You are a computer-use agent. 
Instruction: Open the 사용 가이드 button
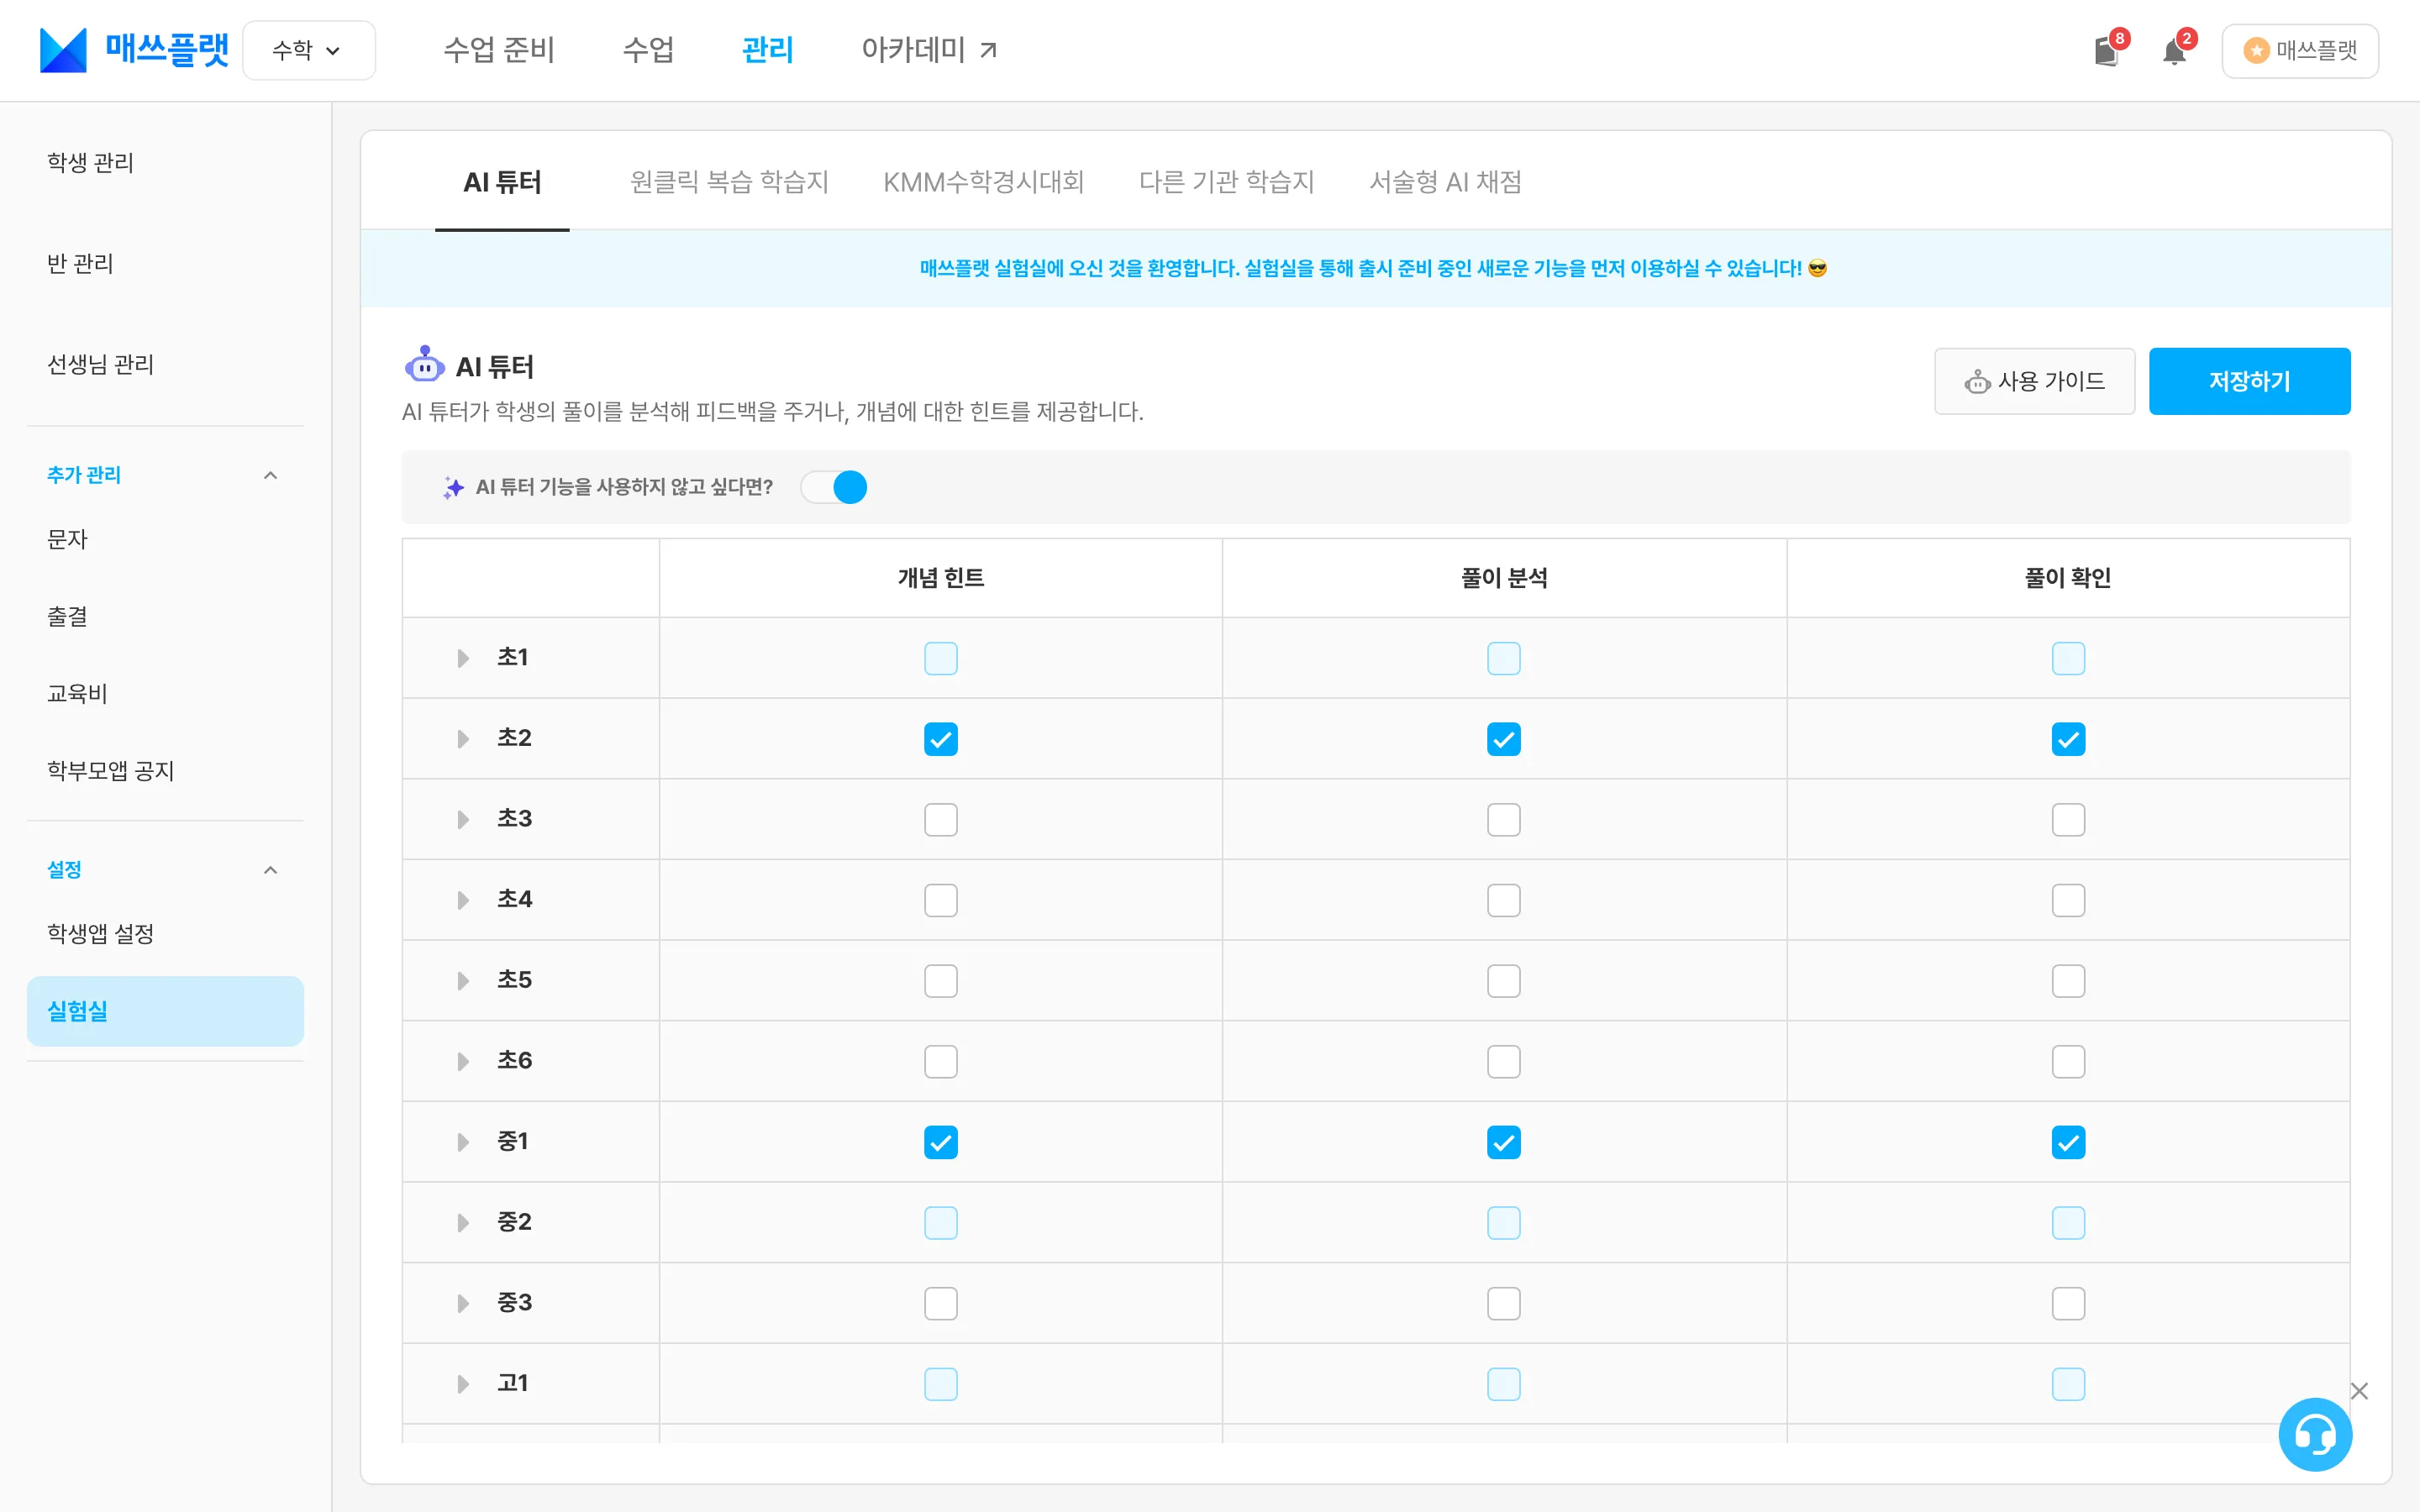click(x=2034, y=381)
